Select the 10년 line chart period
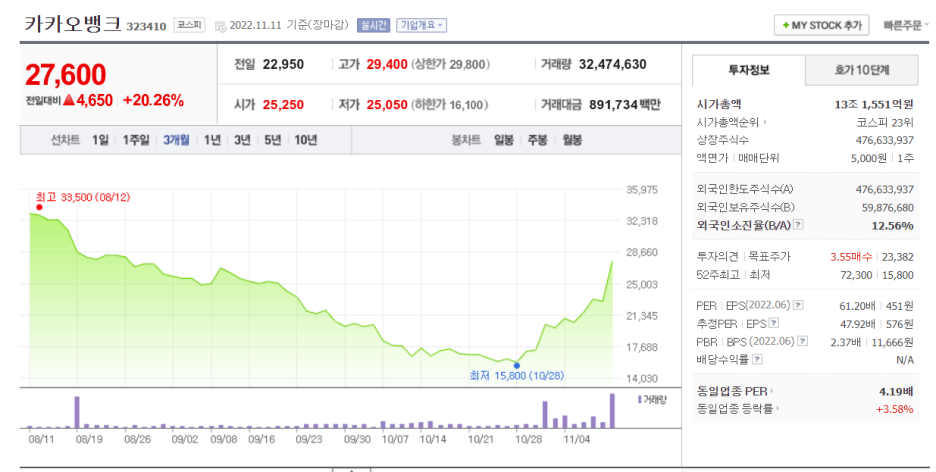Screen dimensions: 936x472 point(306,140)
